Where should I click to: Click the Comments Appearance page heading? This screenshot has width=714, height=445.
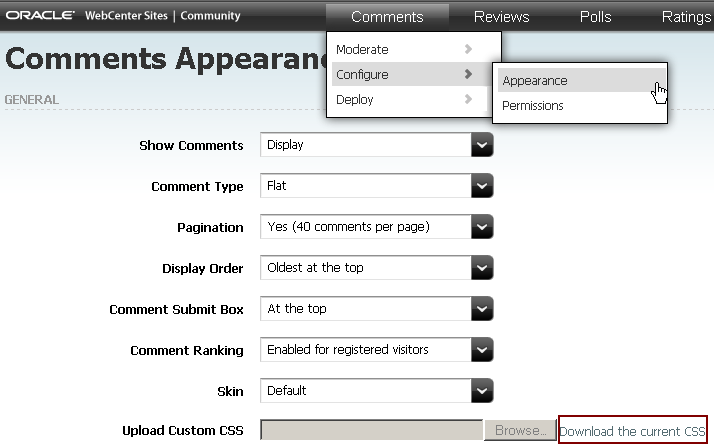click(166, 60)
